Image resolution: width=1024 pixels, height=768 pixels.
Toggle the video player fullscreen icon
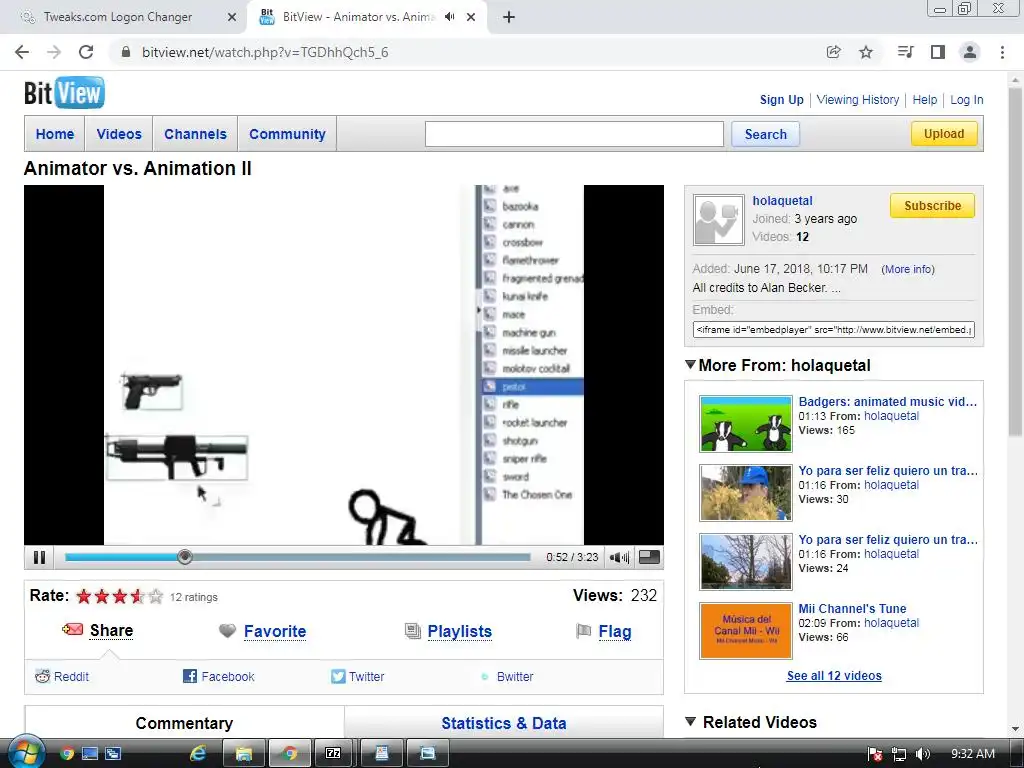click(x=649, y=557)
